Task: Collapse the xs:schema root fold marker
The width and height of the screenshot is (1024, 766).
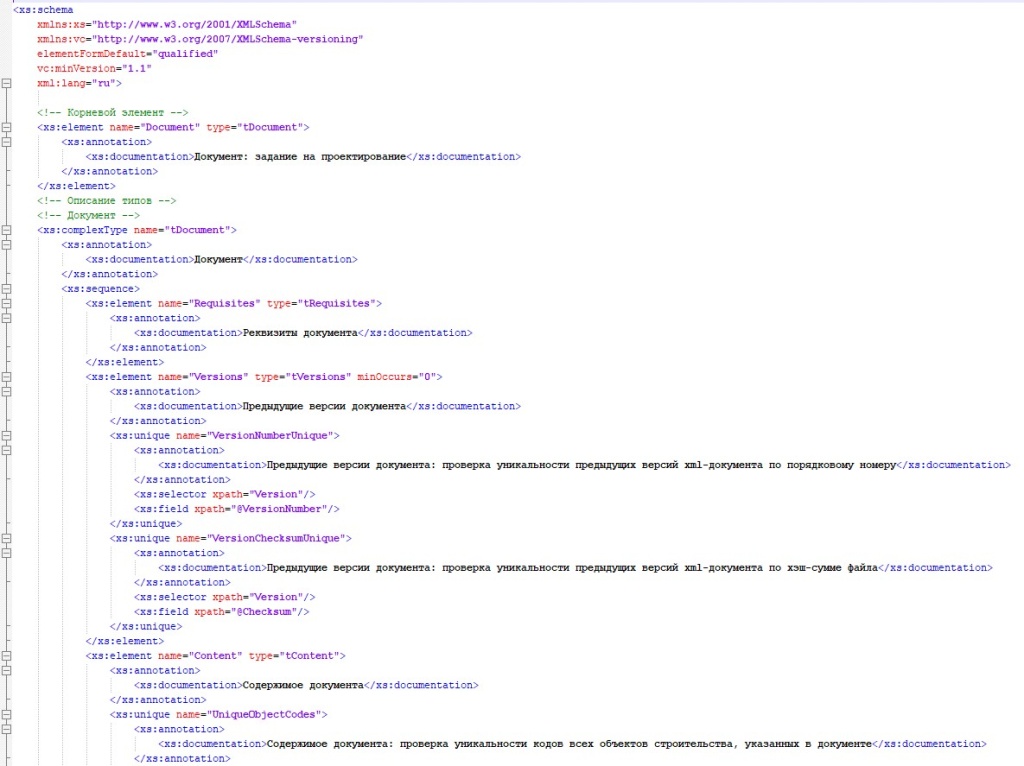Action: point(7,84)
